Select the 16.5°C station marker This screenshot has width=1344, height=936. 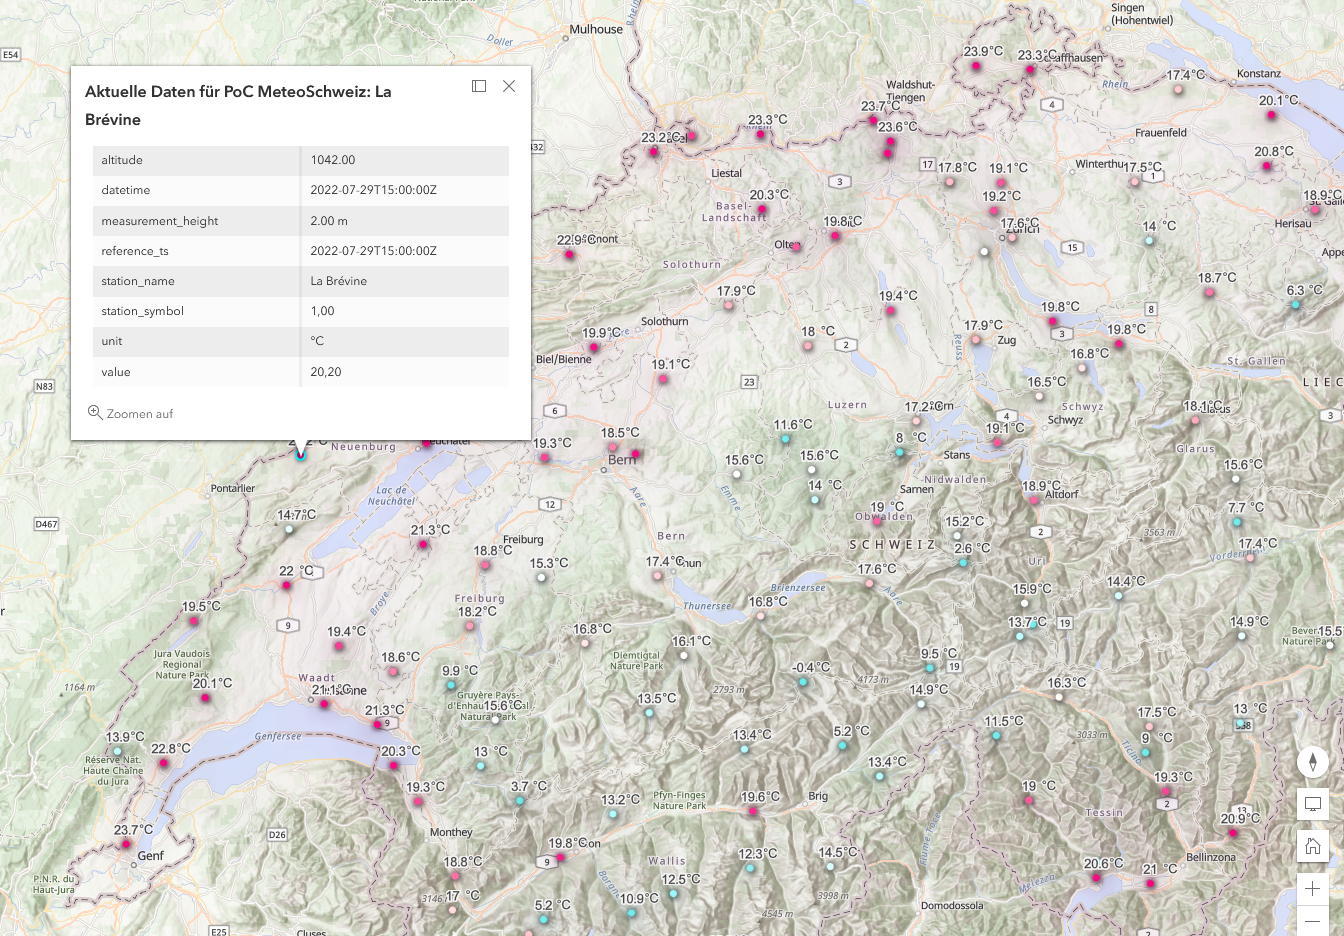click(1040, 396)
